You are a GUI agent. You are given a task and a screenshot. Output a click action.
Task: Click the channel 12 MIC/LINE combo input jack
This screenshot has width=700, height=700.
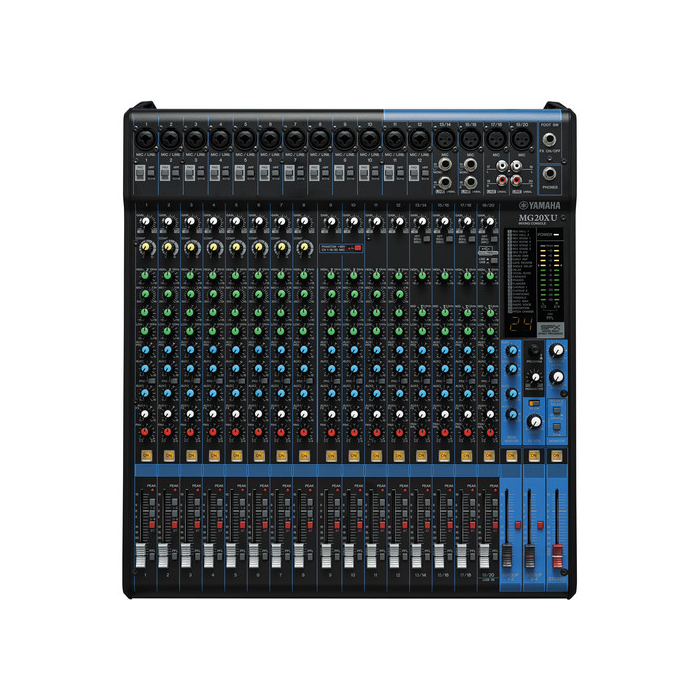pyautogui.click(x=420, y=139)
